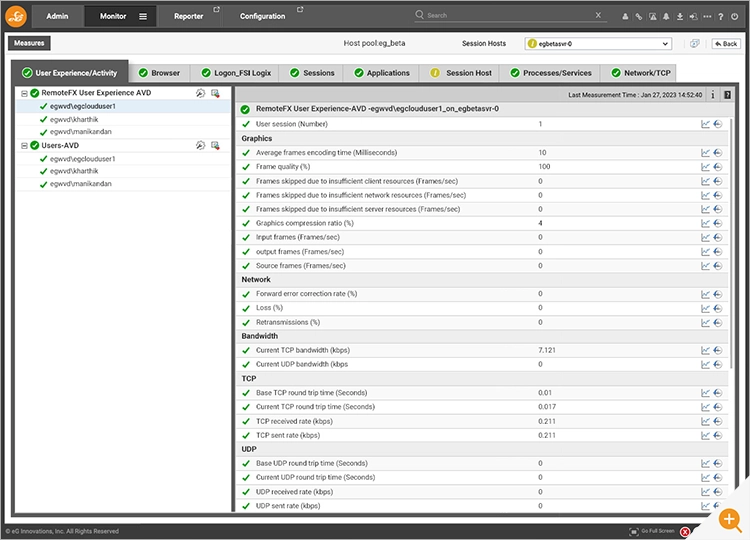Click the 'Current TCP round trip time (Seconds)' row

coord(482,407)
